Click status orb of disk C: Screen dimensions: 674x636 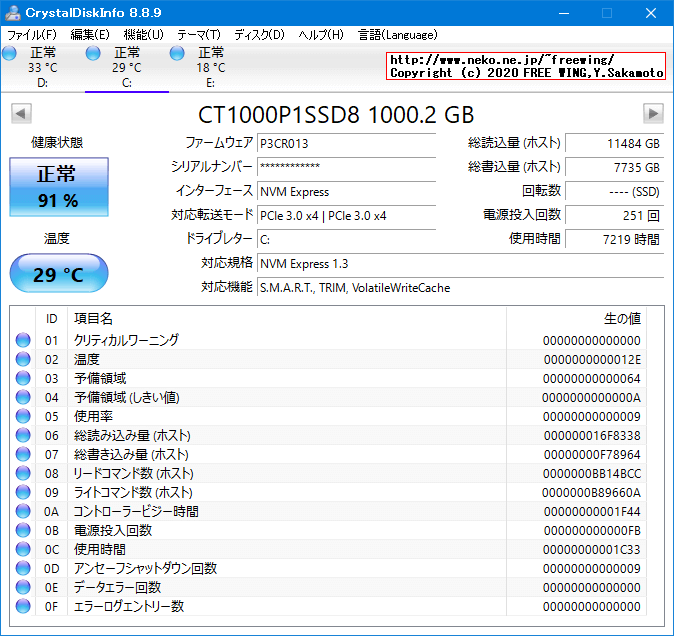pyautogui.click(x=93, y=53)
